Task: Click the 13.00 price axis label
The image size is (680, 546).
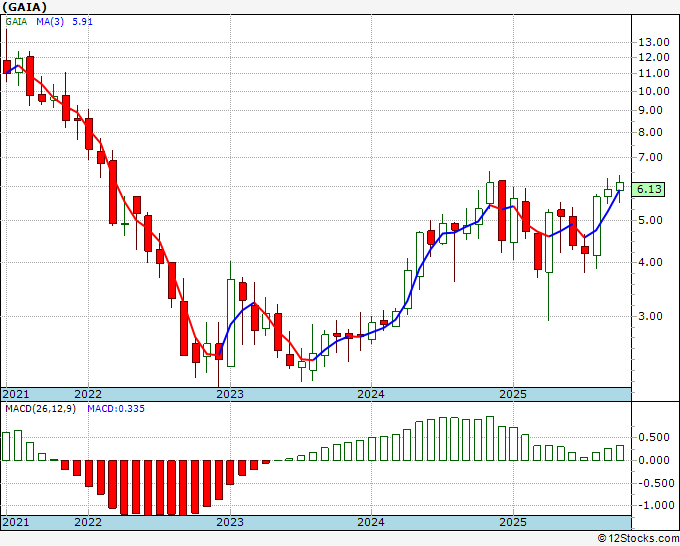Action: coord(654,42)
